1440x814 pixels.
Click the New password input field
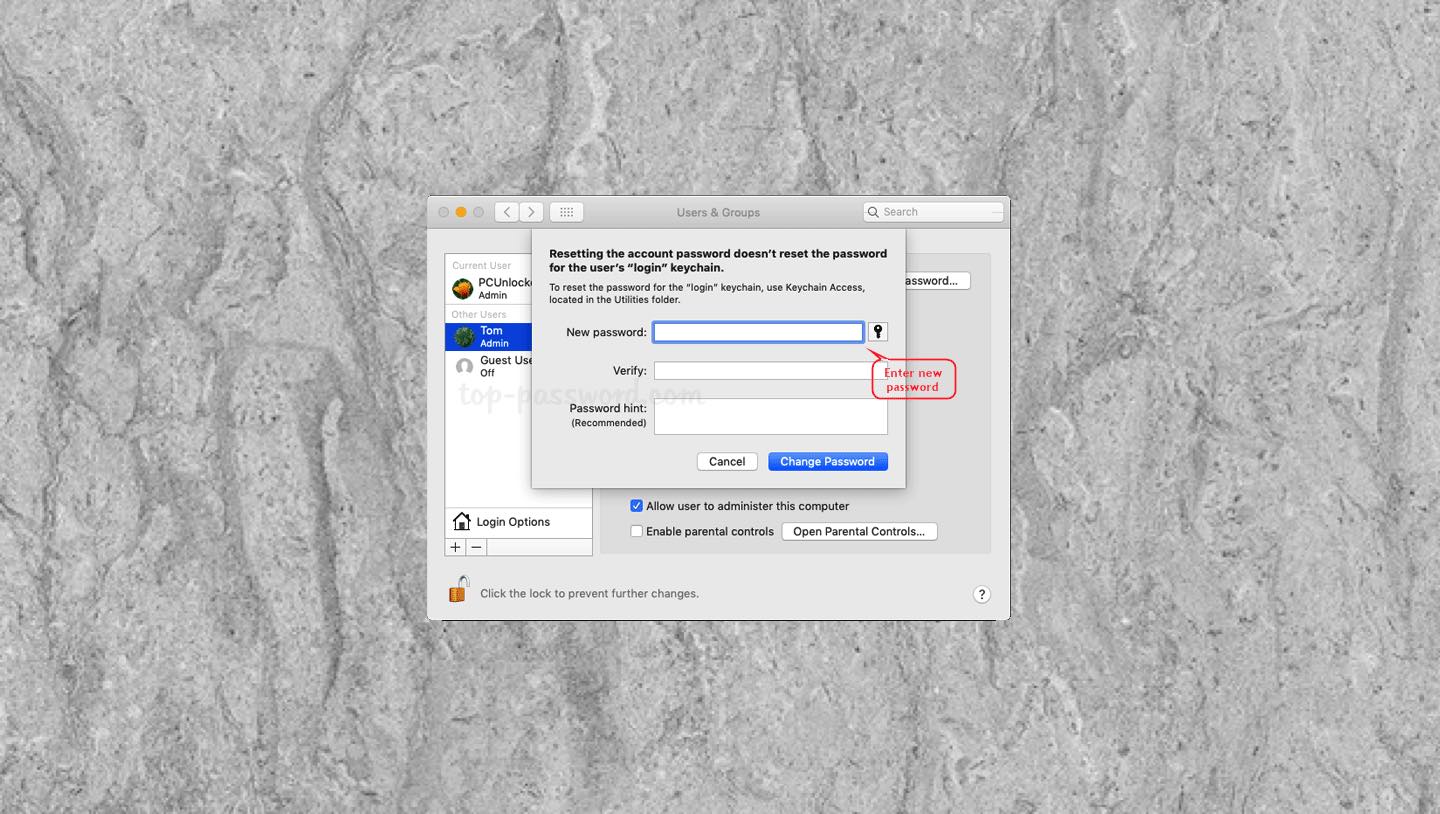757,331
